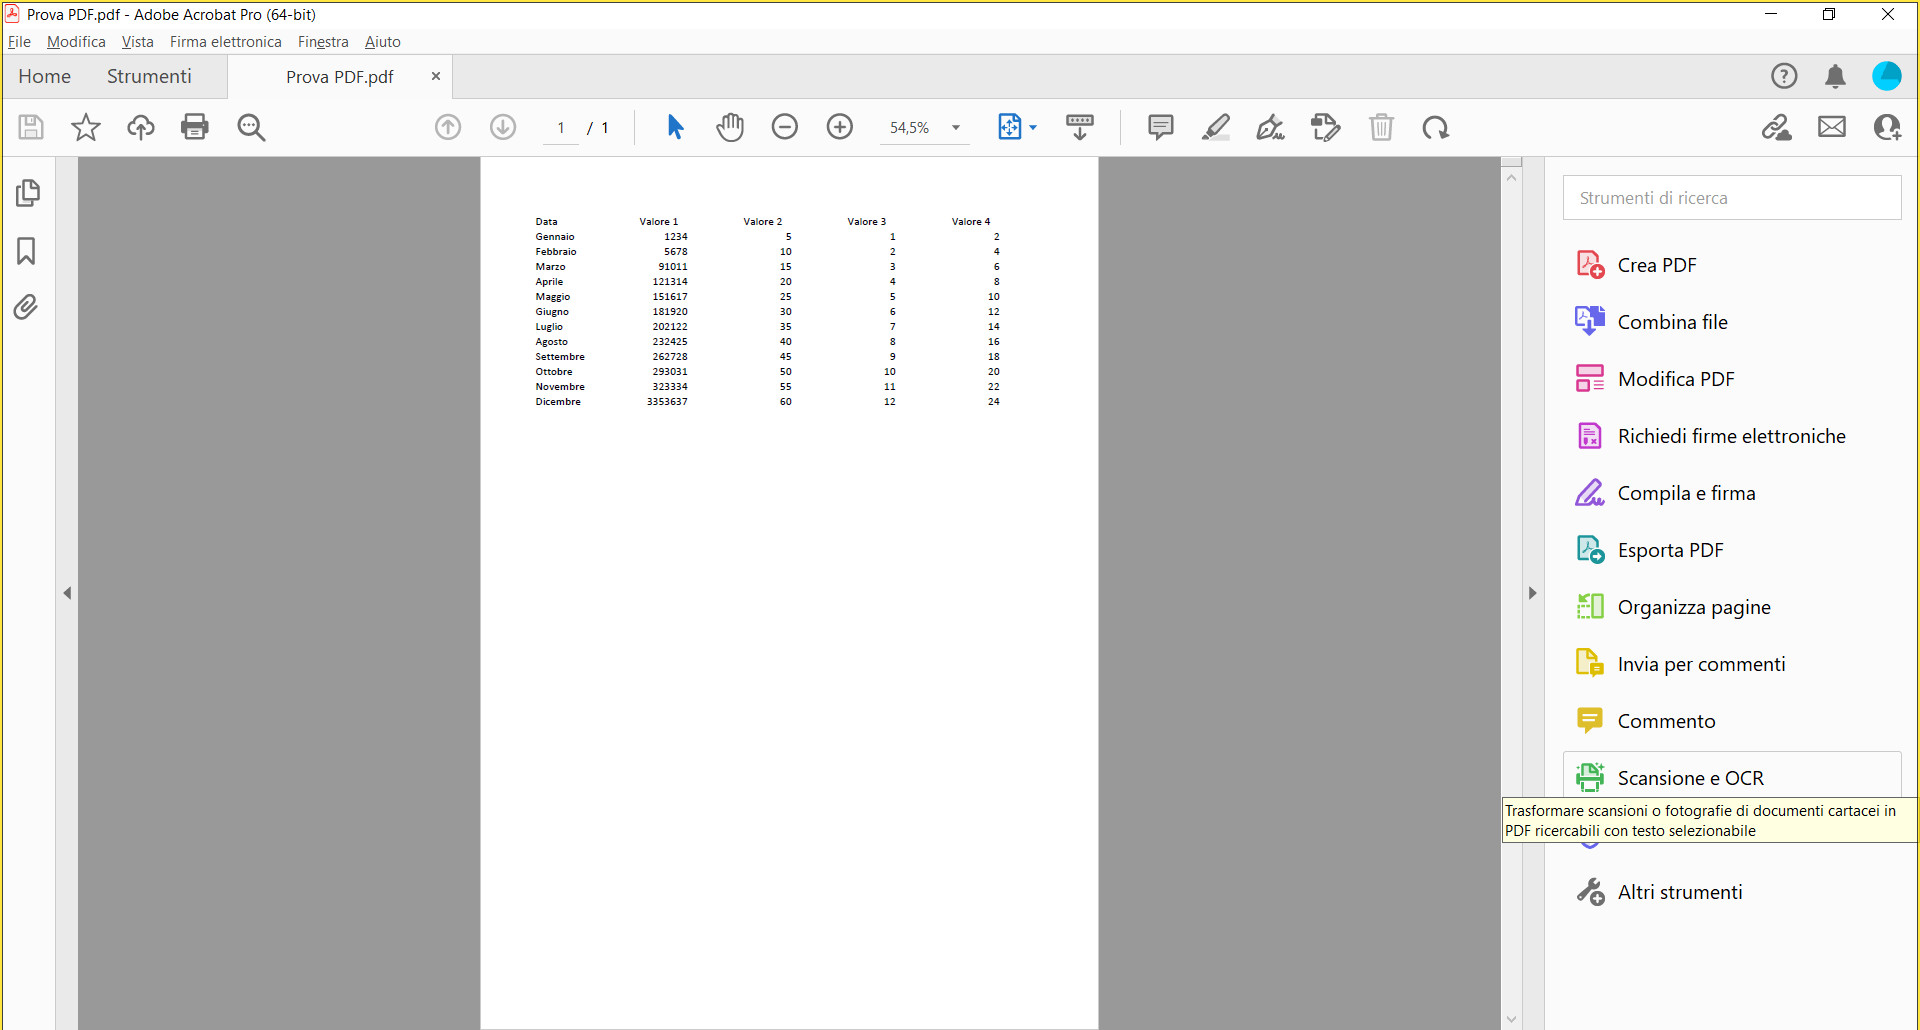Open the zoom percentage dropdown
Image resolution: width=1920 pixels, height=1030 pixels.
tap(956, 127)
